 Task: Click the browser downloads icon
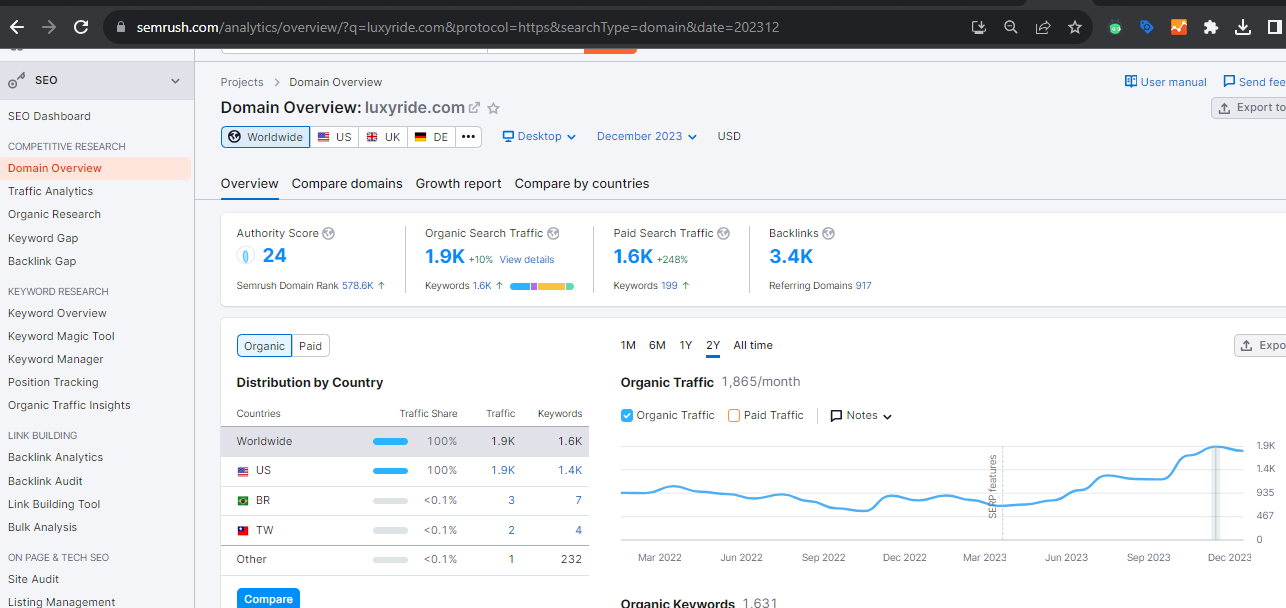tap(1243, 27)
